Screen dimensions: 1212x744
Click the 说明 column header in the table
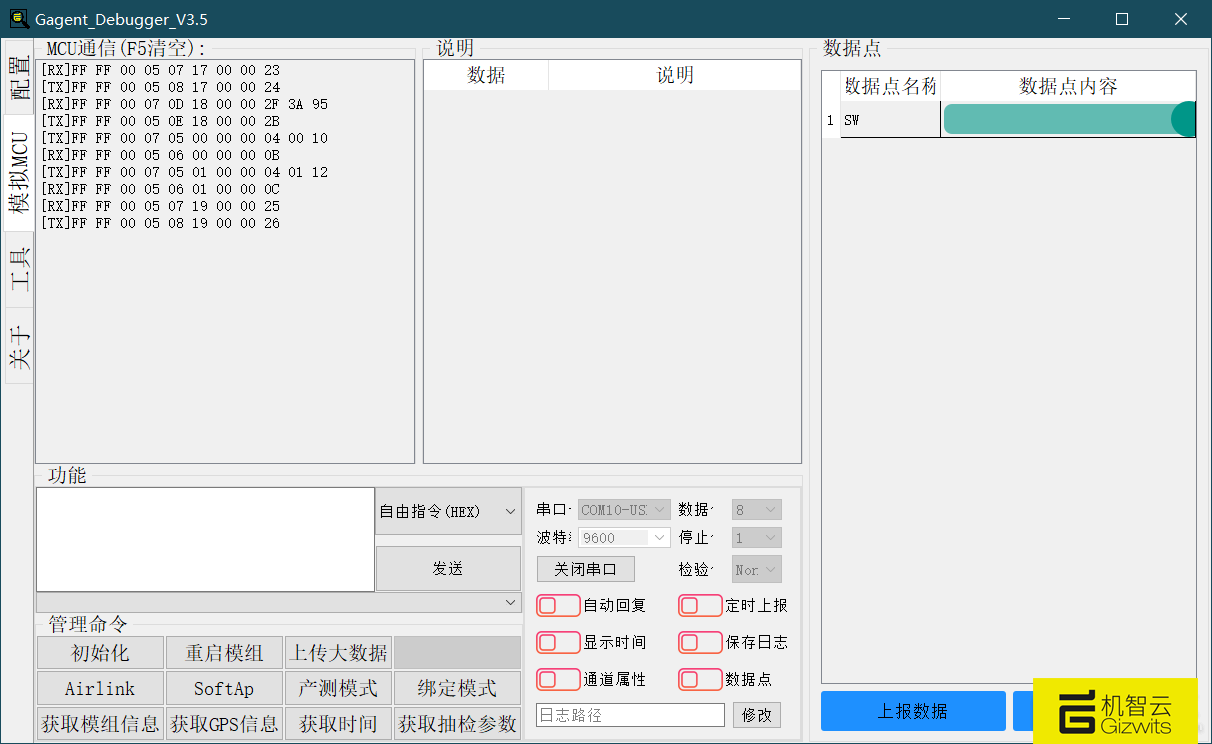click(674, 75)
